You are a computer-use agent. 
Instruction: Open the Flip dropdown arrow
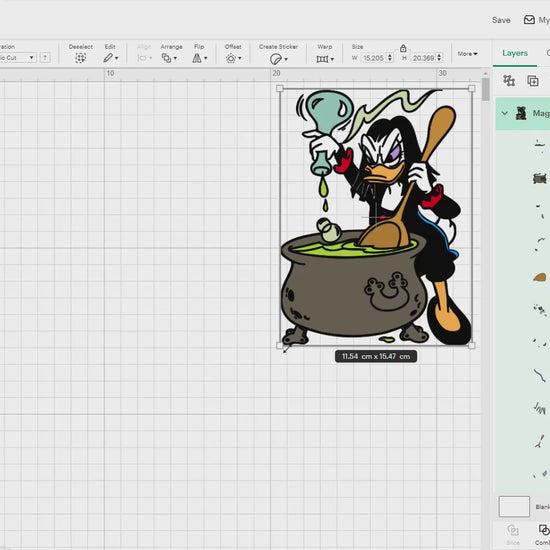point(206,58)
